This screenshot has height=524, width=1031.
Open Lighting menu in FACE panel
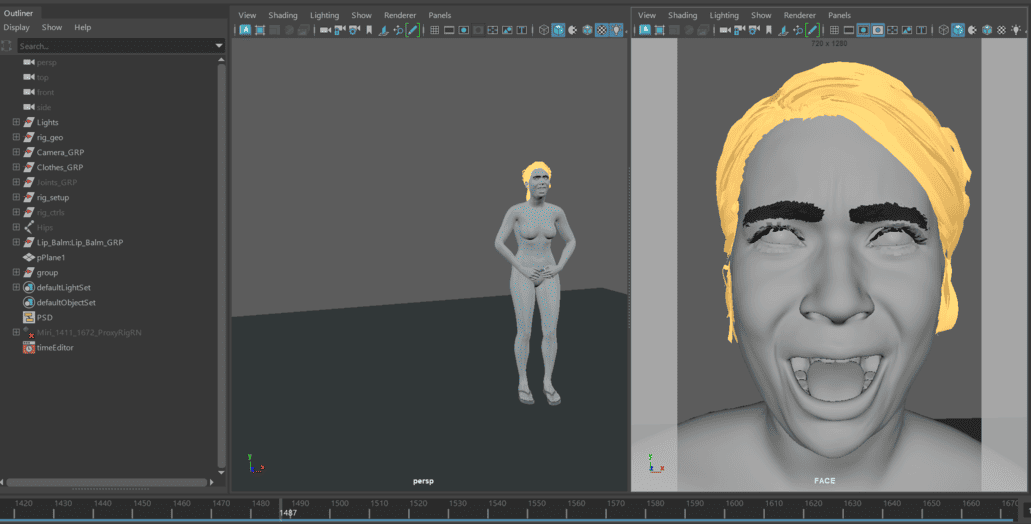[724, 15]
